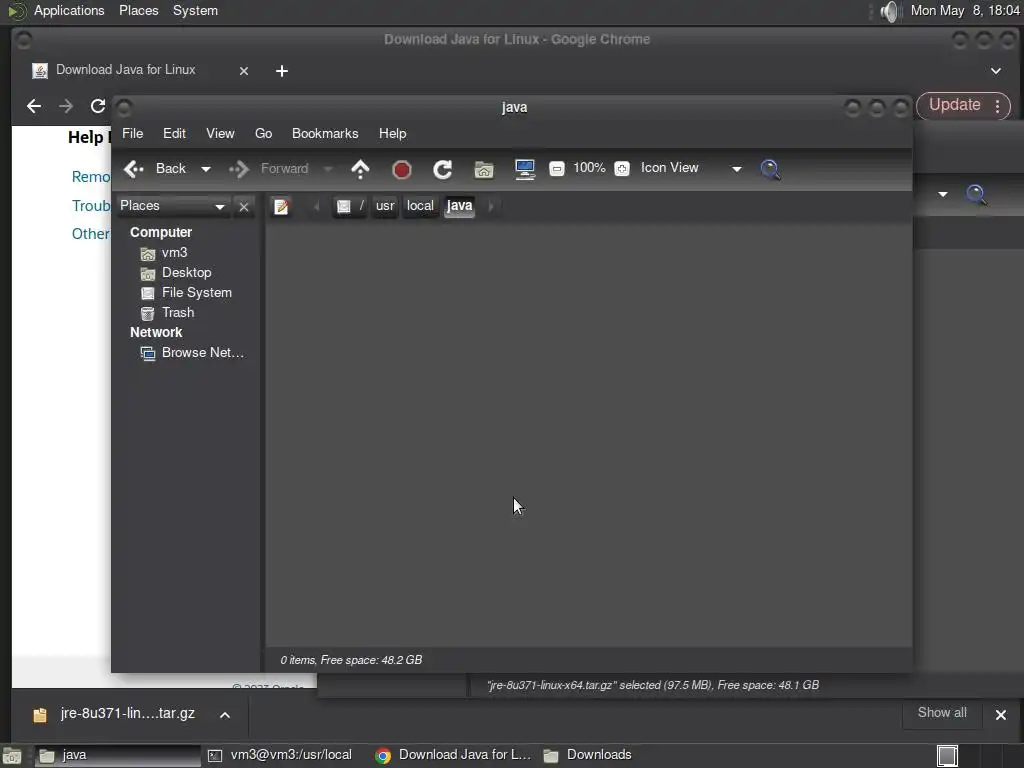The image size is (1024, 768).
Task: Open the Back history dropdown arrow
Action: tap(206, 169)
